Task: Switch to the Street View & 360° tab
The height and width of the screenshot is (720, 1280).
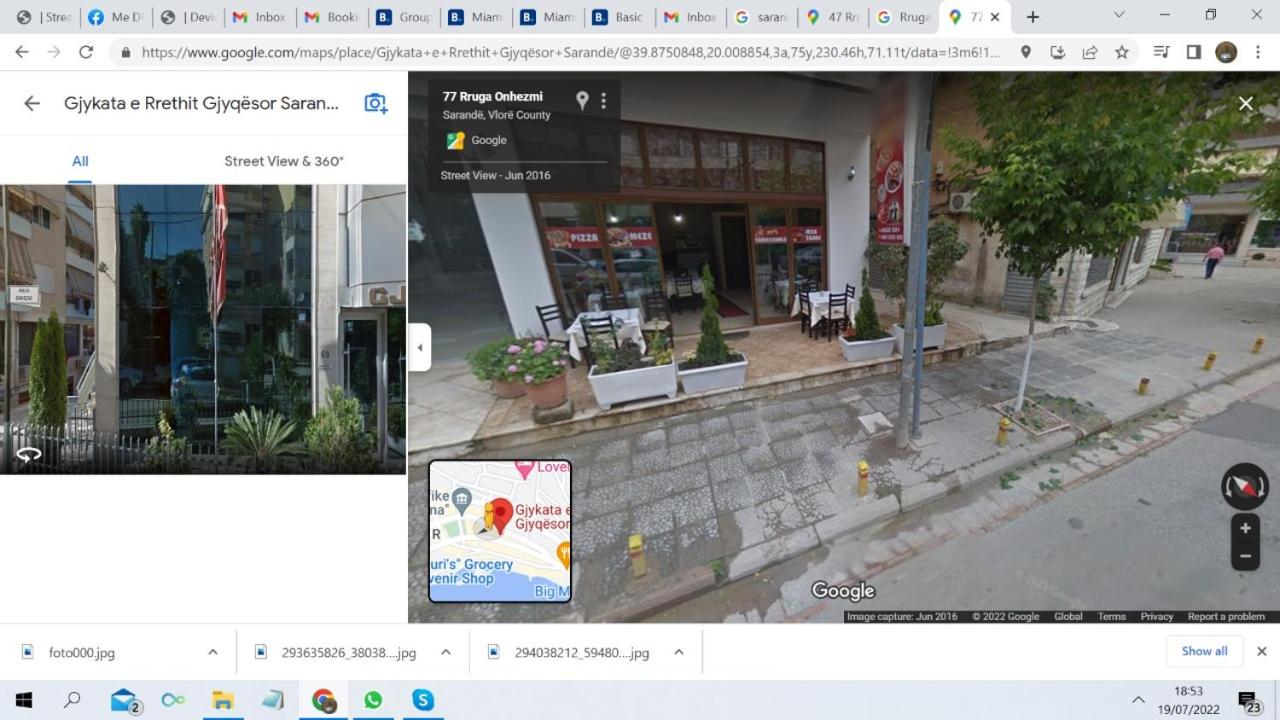Action: 284,161
